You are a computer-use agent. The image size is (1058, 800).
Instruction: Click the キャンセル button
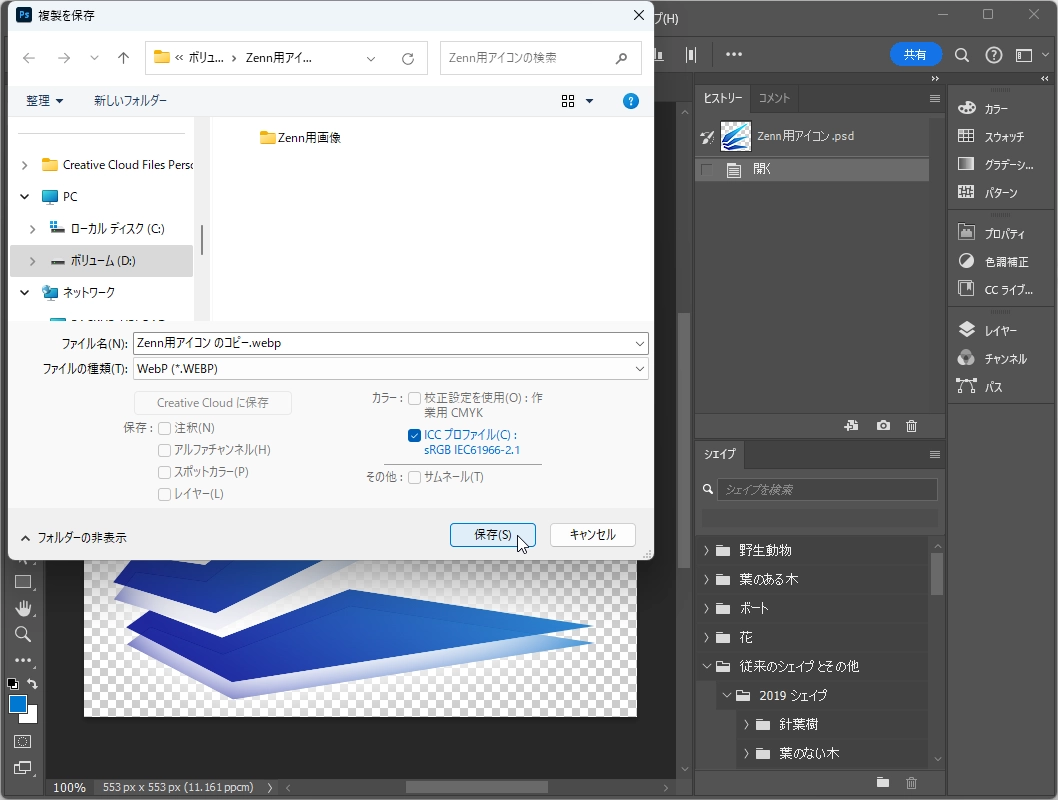tap(592, 535)
